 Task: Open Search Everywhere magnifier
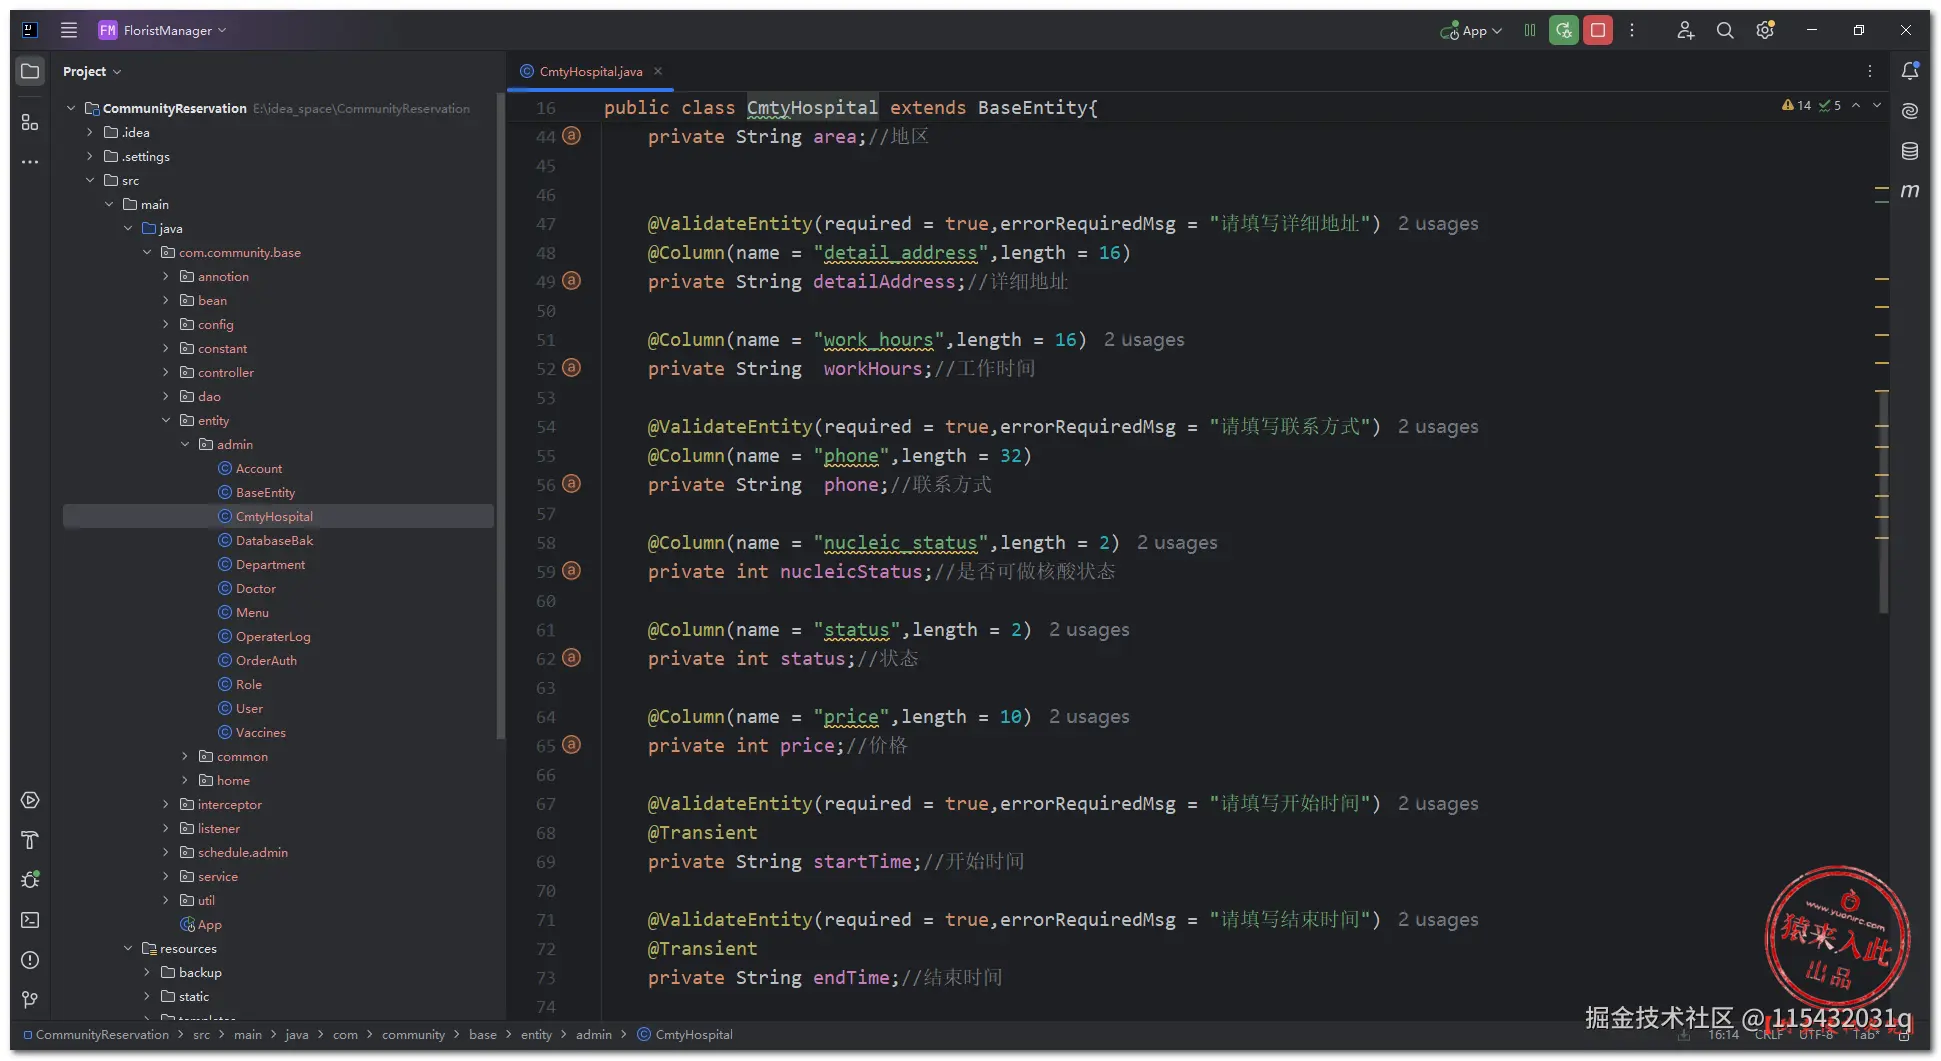(x=1725, y=30)
